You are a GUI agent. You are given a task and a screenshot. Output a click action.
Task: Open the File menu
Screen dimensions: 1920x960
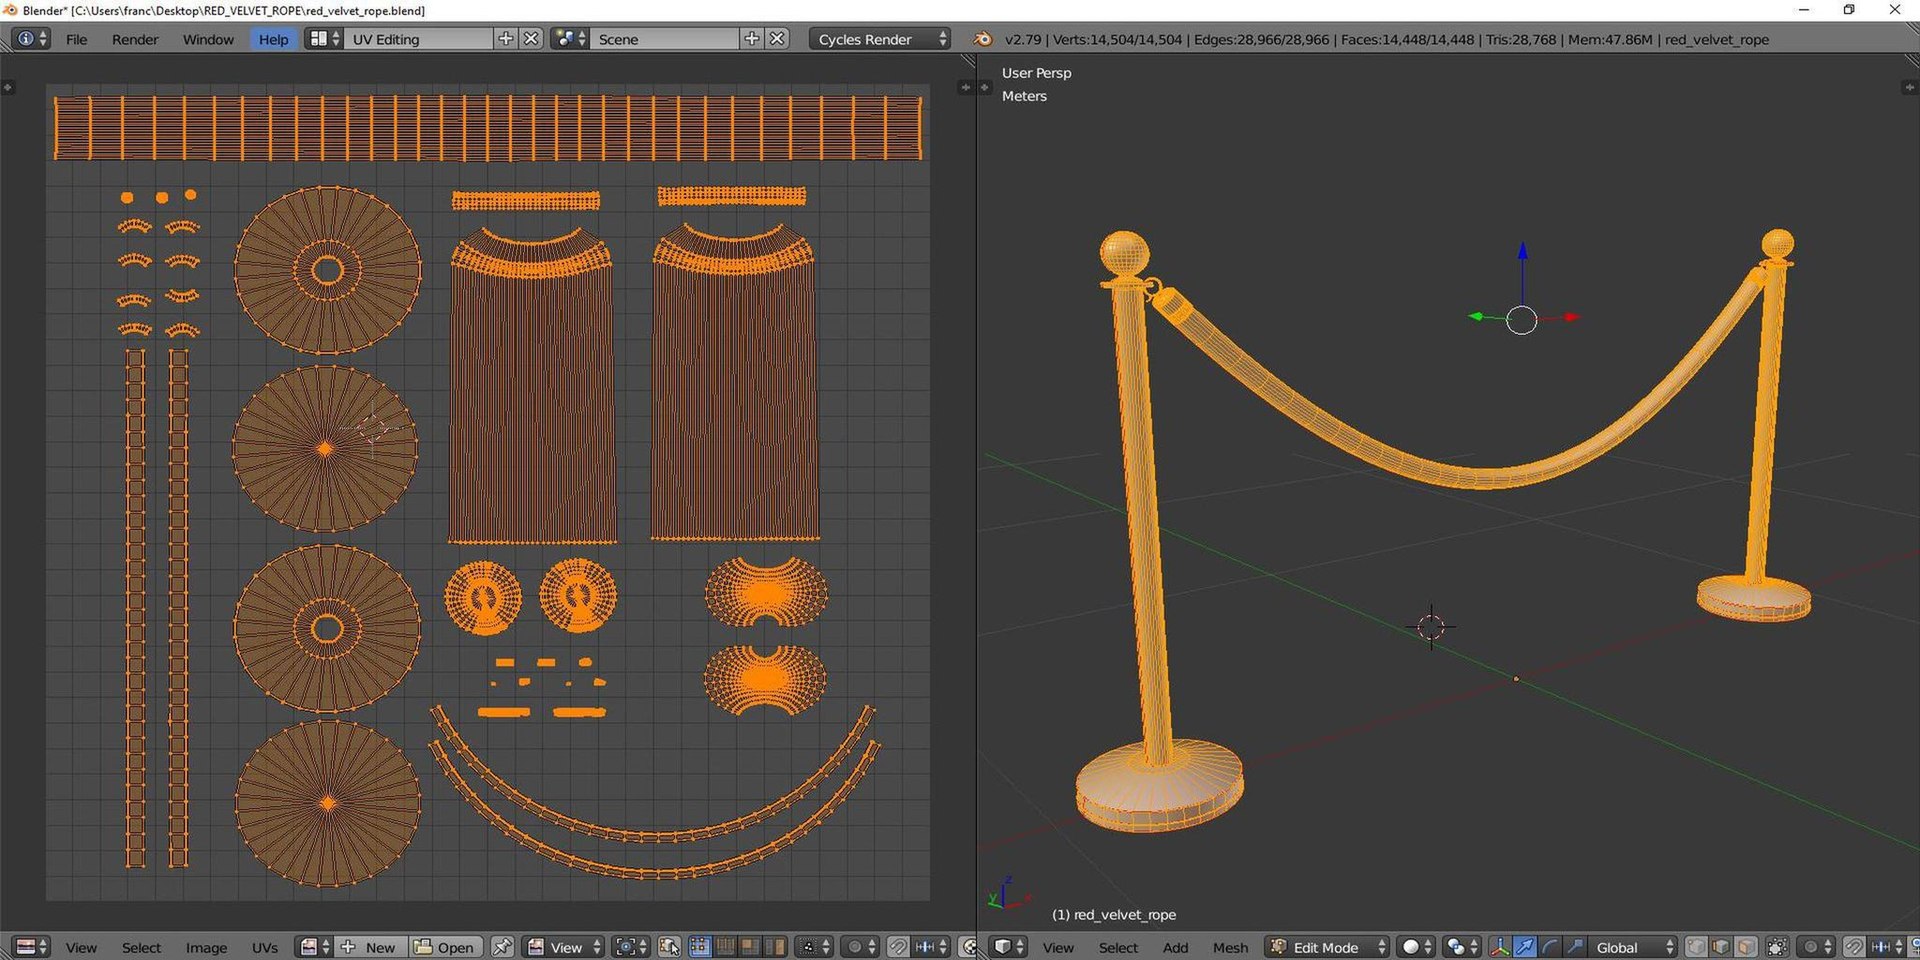coord(76,39)
